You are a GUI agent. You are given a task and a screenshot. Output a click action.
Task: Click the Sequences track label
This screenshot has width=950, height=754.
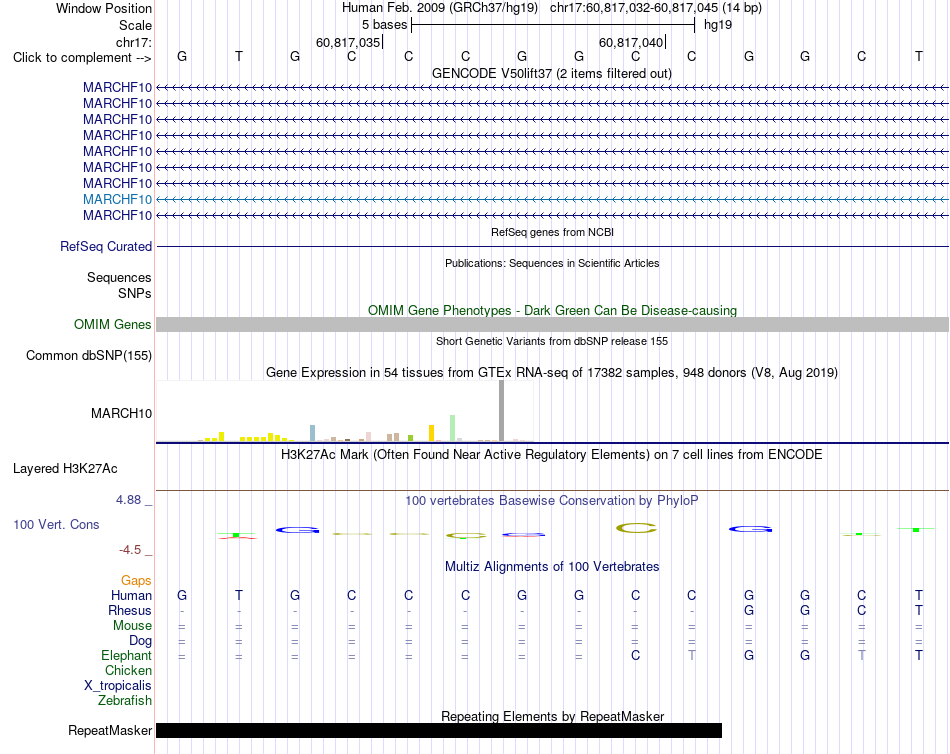(119, 278)
